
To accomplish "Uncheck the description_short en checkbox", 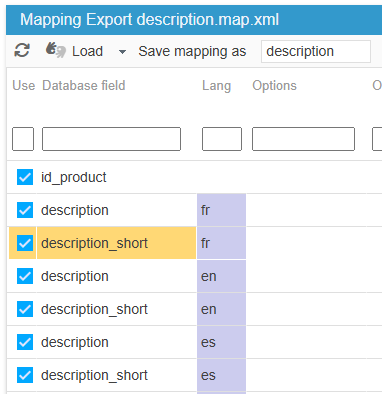I will [x=25, y=309].
